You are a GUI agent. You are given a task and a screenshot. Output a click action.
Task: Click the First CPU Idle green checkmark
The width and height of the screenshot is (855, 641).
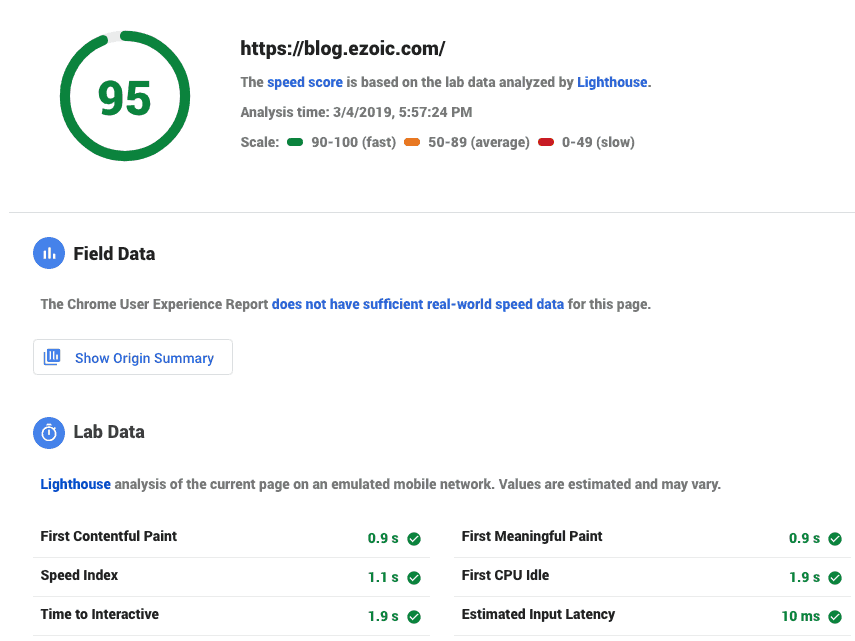point(835,577)
